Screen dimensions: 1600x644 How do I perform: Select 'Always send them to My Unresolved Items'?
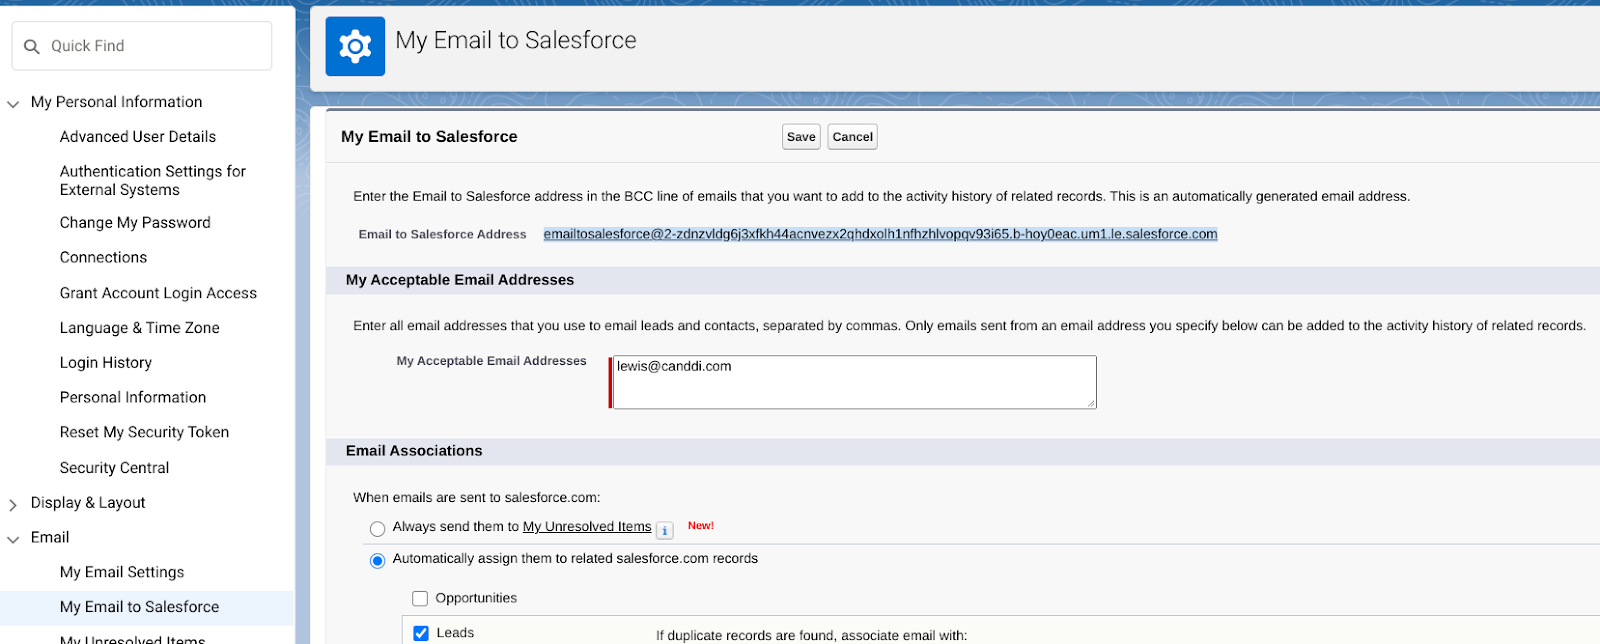(x=377, y=529)
